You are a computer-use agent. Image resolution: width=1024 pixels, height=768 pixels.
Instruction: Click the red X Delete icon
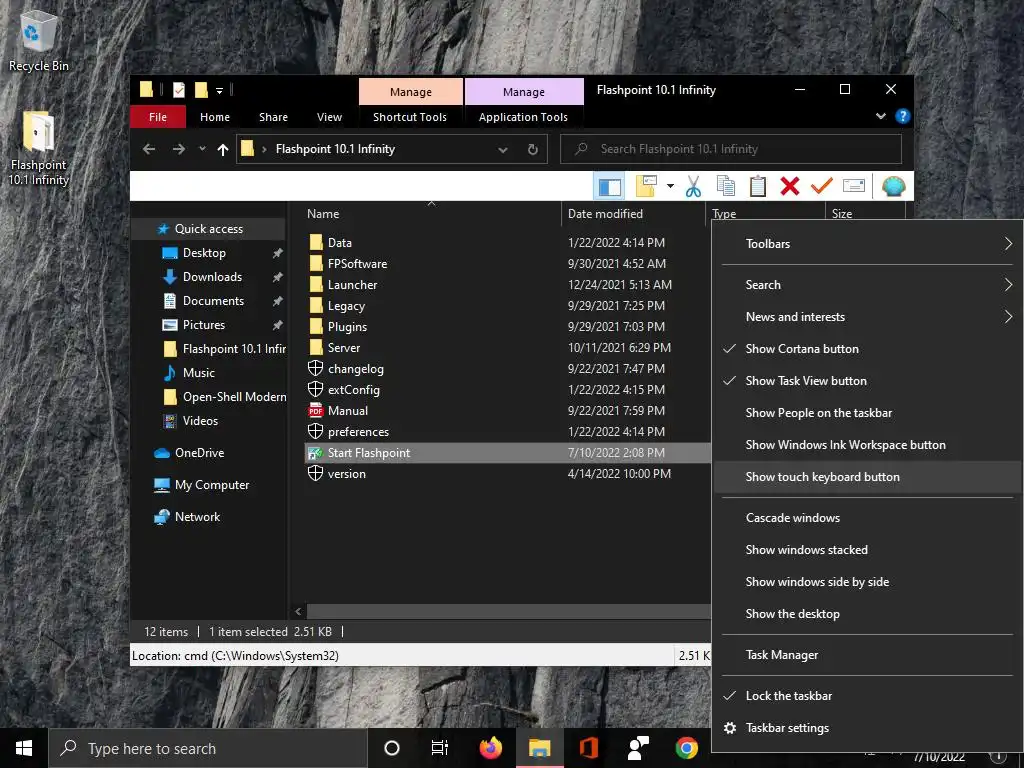click(x=790, y=187)
